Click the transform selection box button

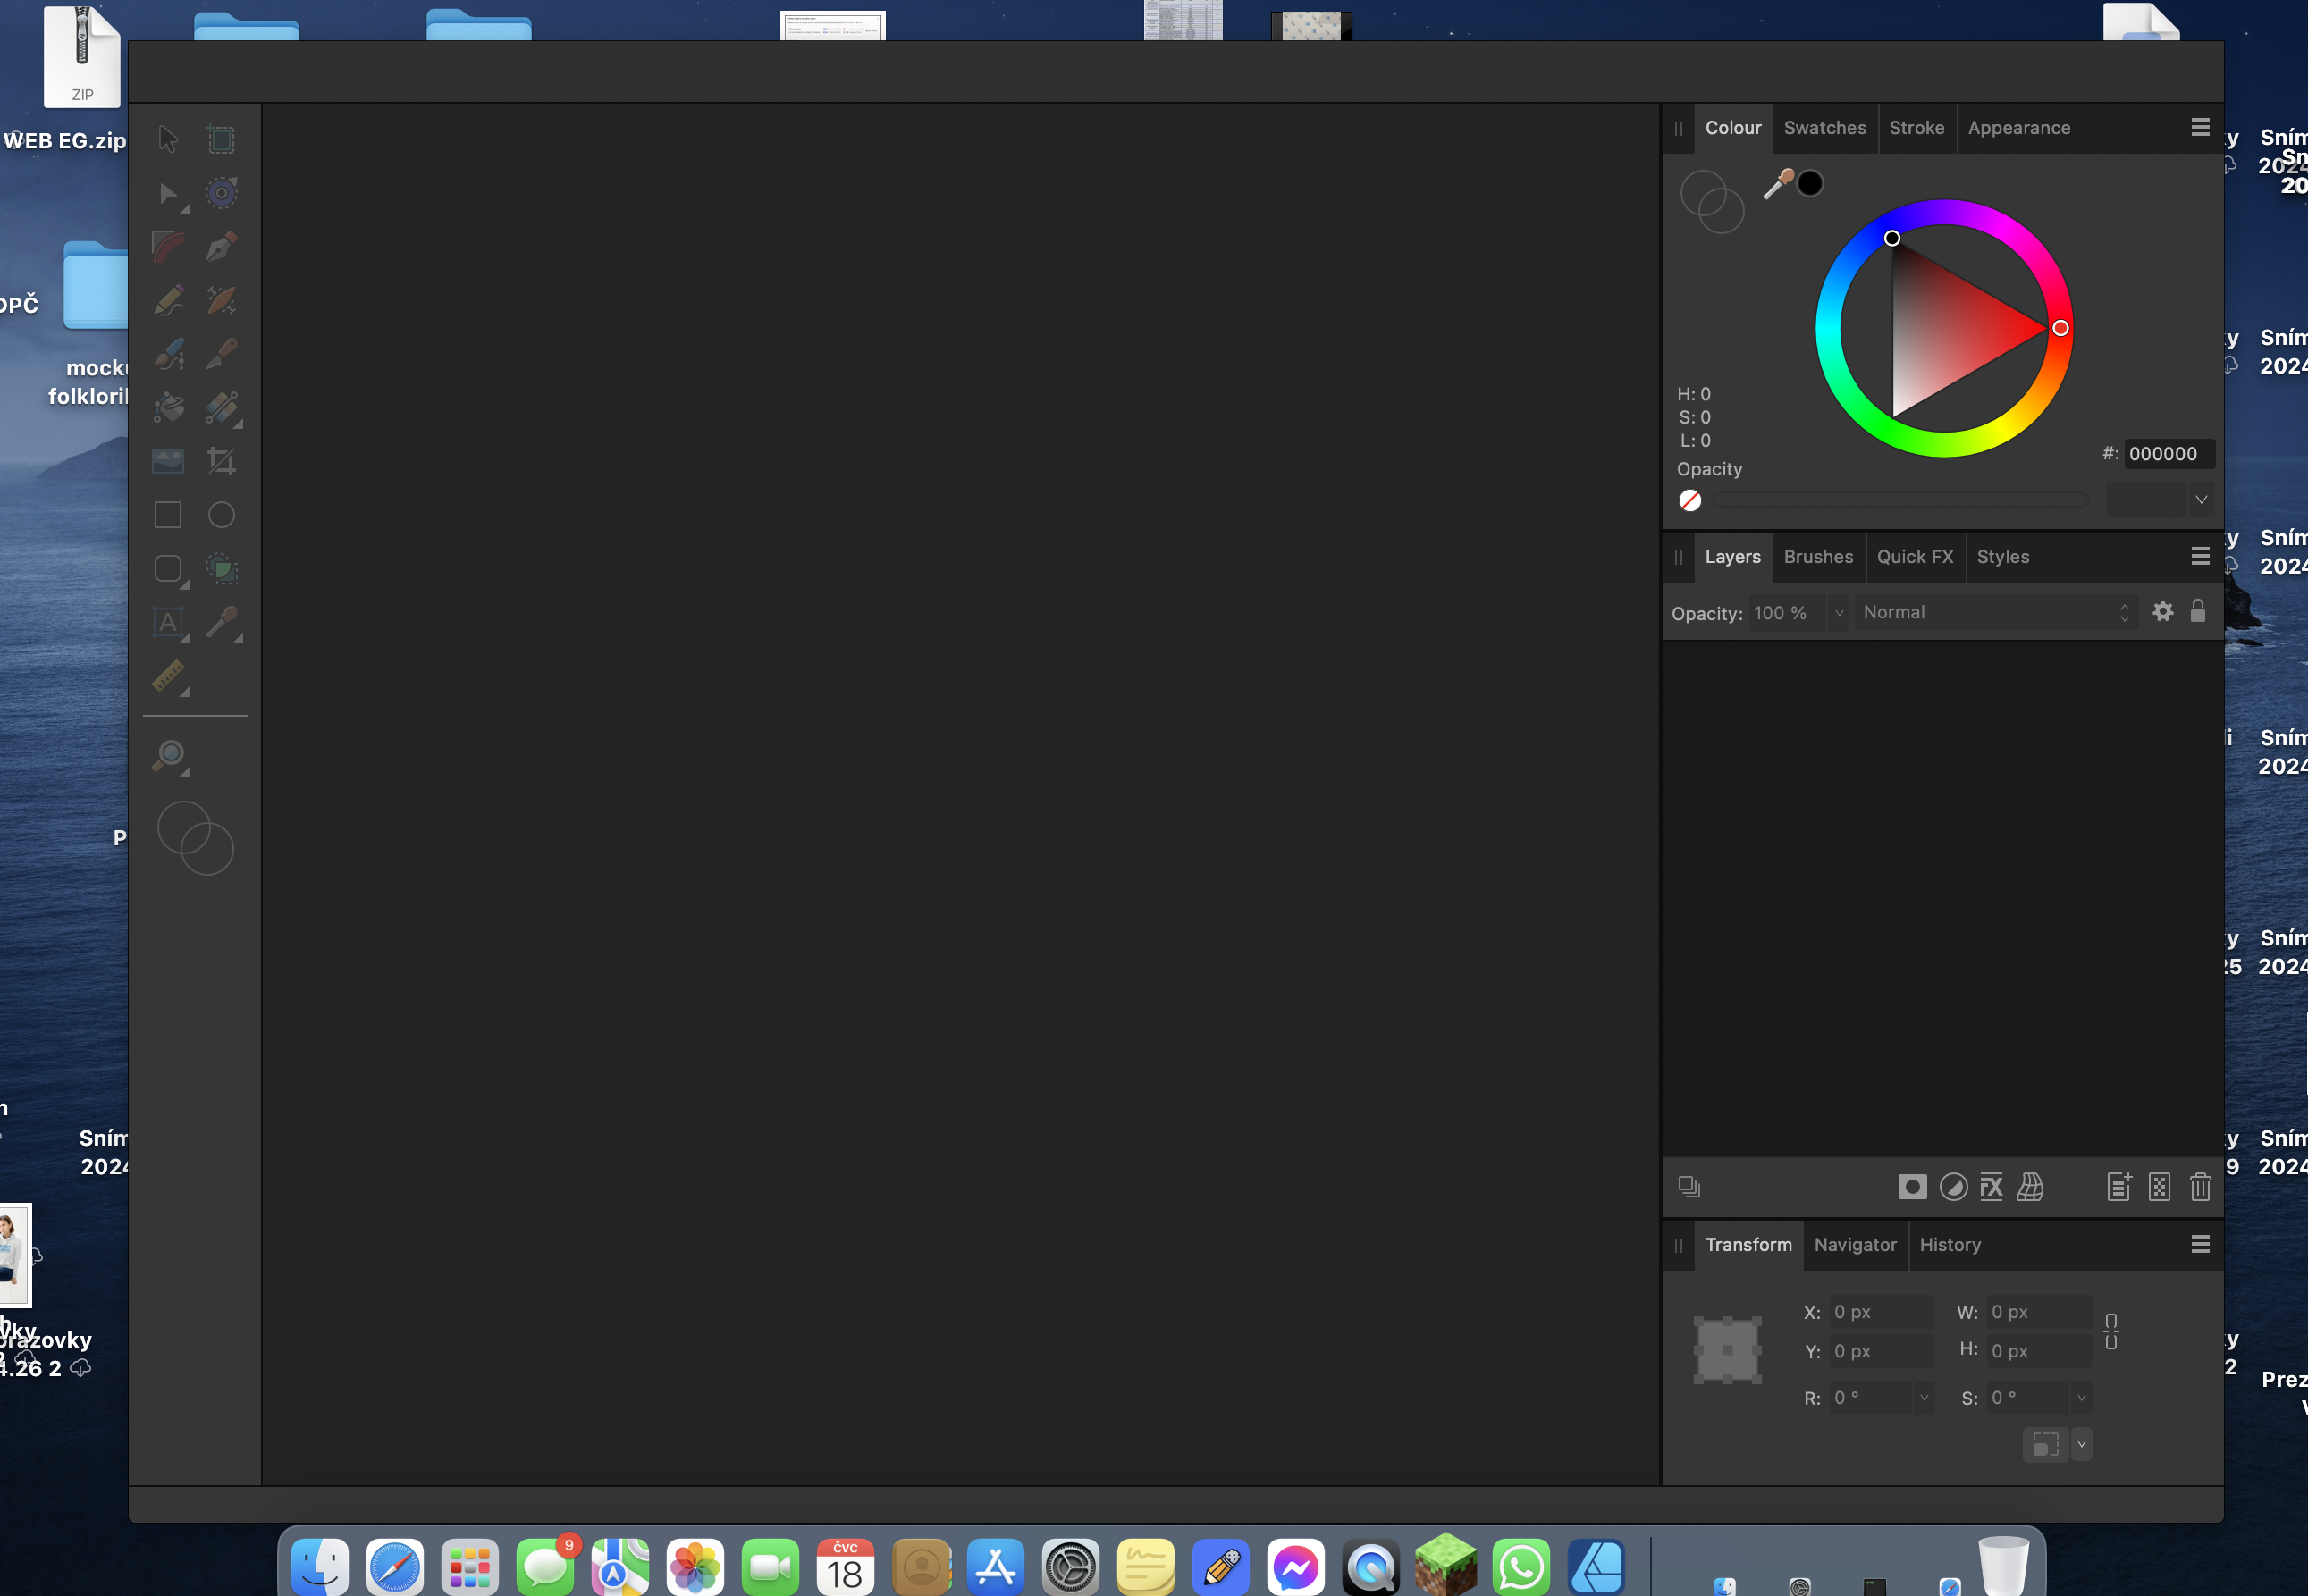tap(2045, 1444)
